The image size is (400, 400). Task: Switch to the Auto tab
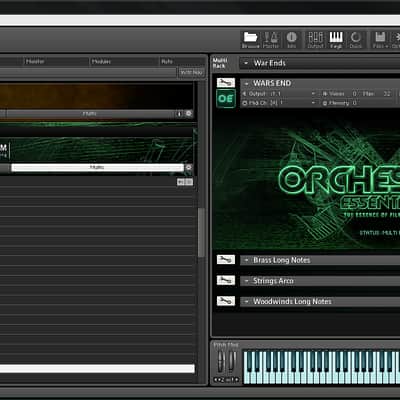[x=167, y=61]
